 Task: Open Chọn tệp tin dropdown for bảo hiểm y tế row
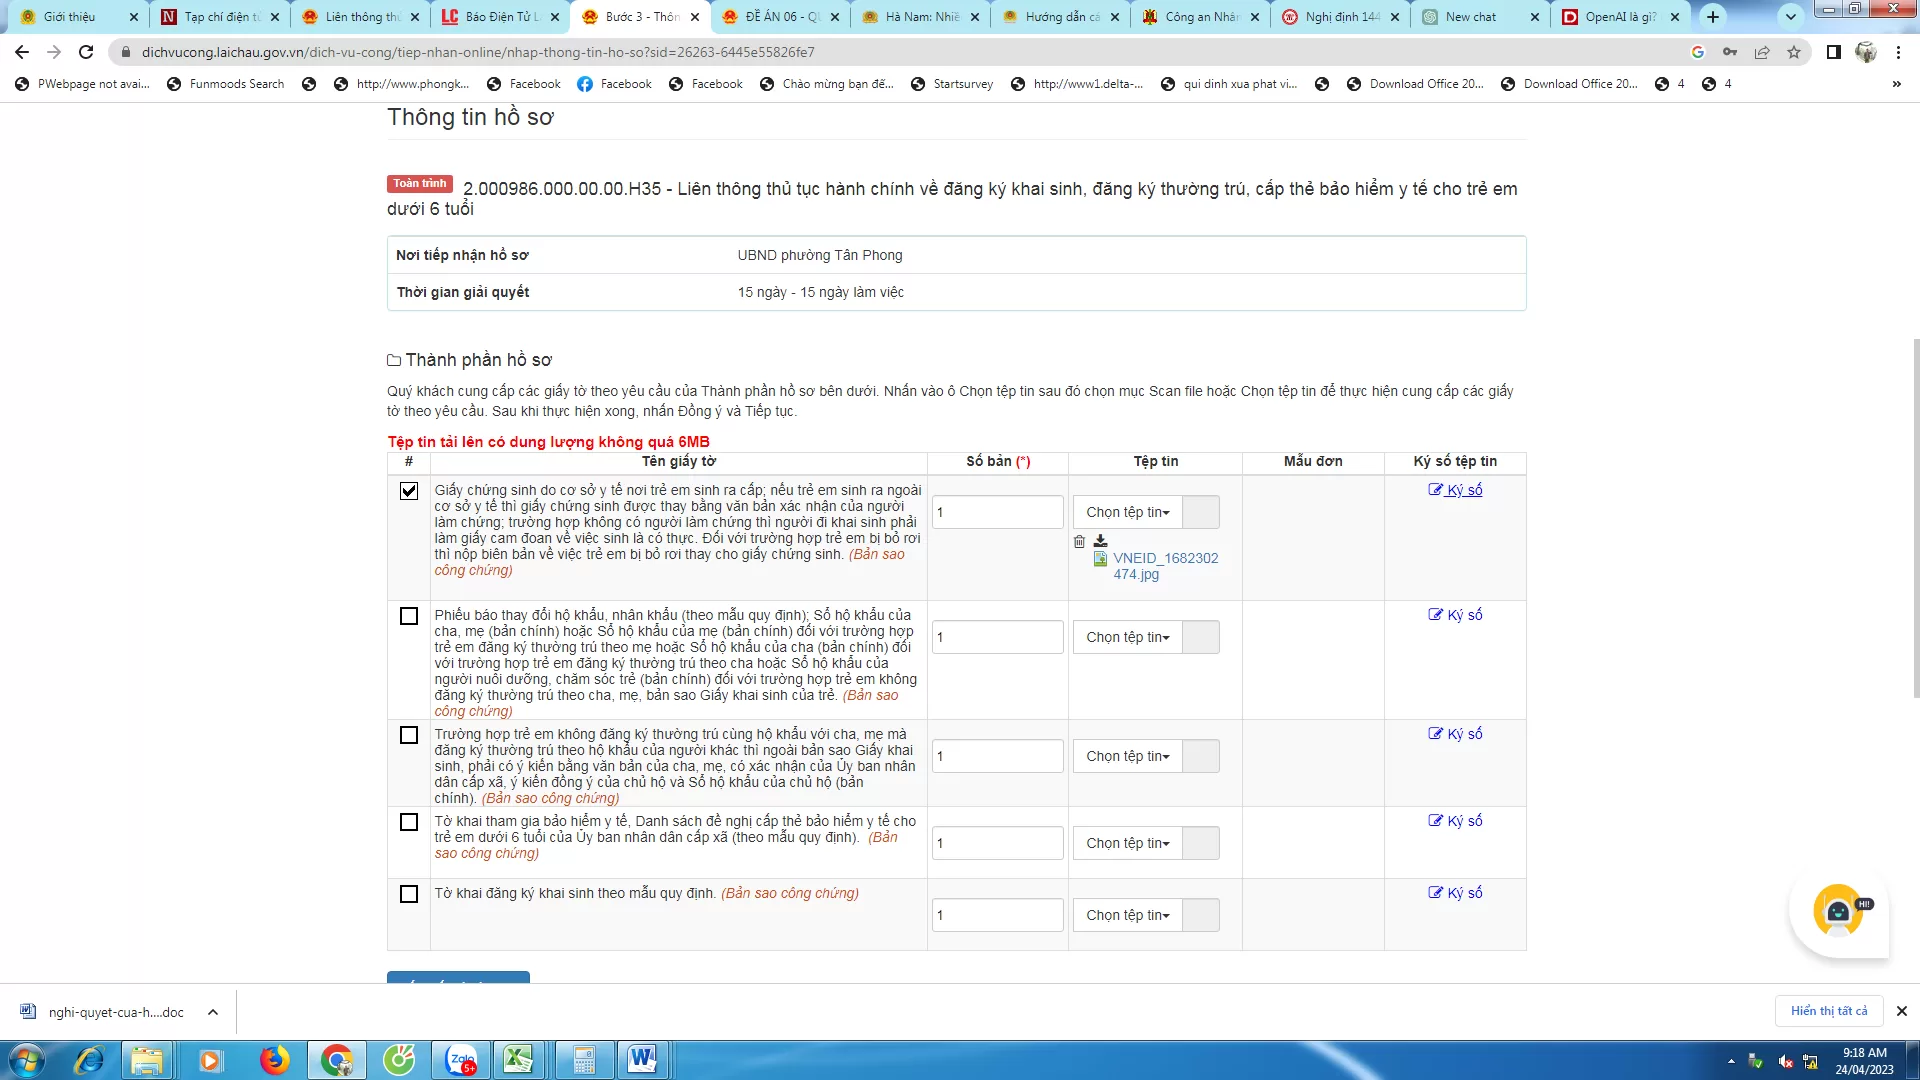[x=1128, y=843]
